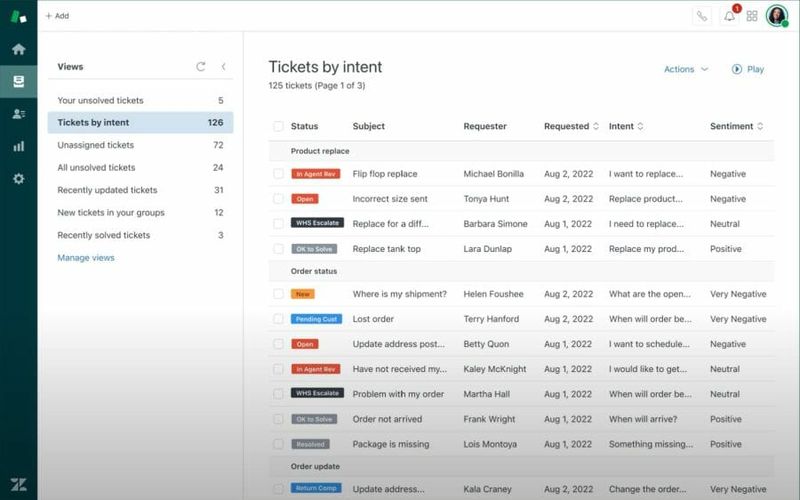Click intent text Something missing
This screenshot has width=800, height=500.
651,444
